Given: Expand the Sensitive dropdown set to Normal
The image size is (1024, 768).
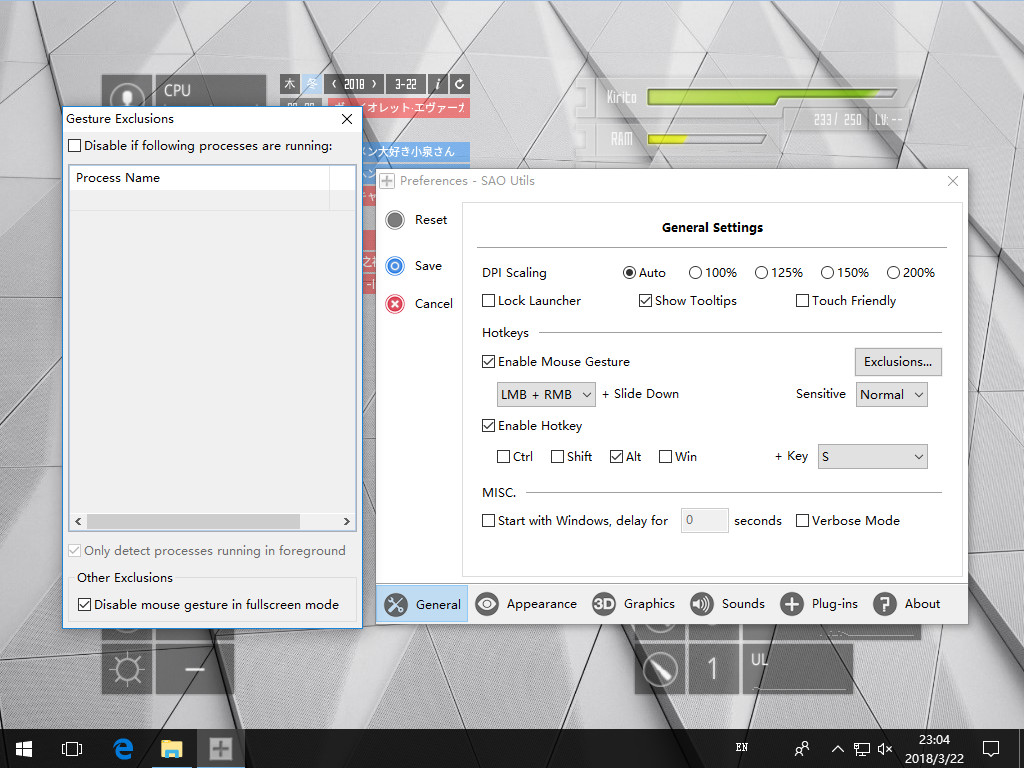Looking at the screenshot, I should tap(891, 394).
